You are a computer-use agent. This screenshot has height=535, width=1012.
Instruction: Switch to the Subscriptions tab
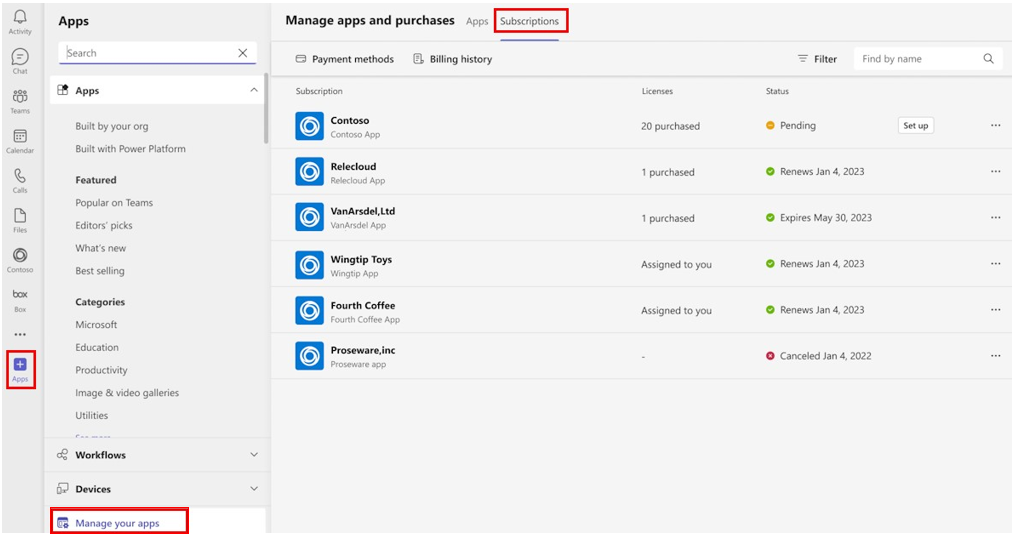[x=530, y=21]
